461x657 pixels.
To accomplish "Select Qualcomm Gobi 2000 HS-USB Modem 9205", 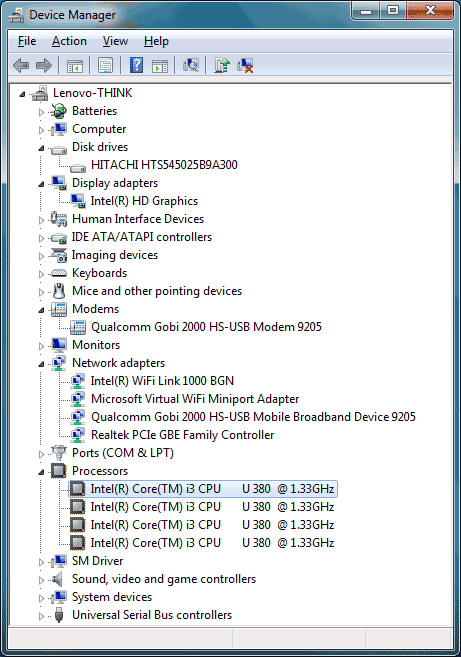I will pos(206,327).
